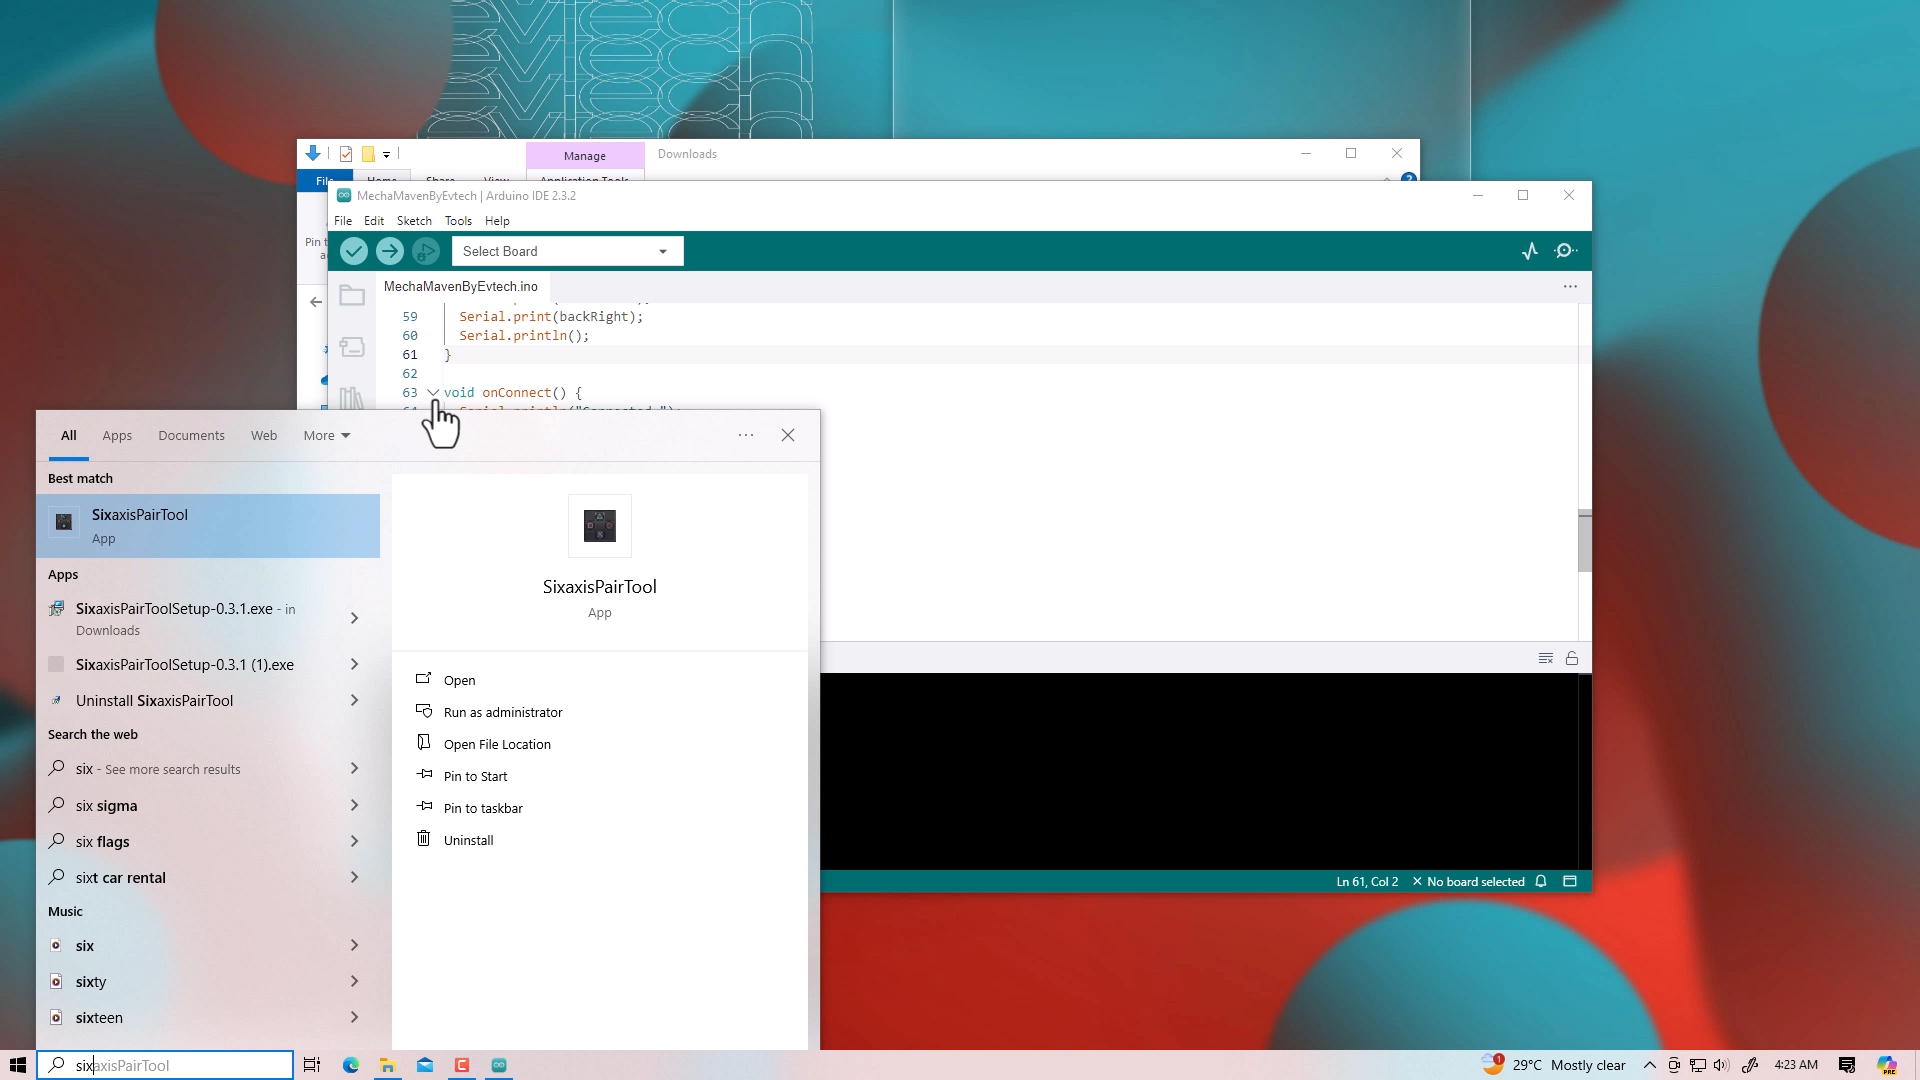Expand the six flags web suggestion arrow
Viewport: 1920px width, 1080px height.
[354, 841]
